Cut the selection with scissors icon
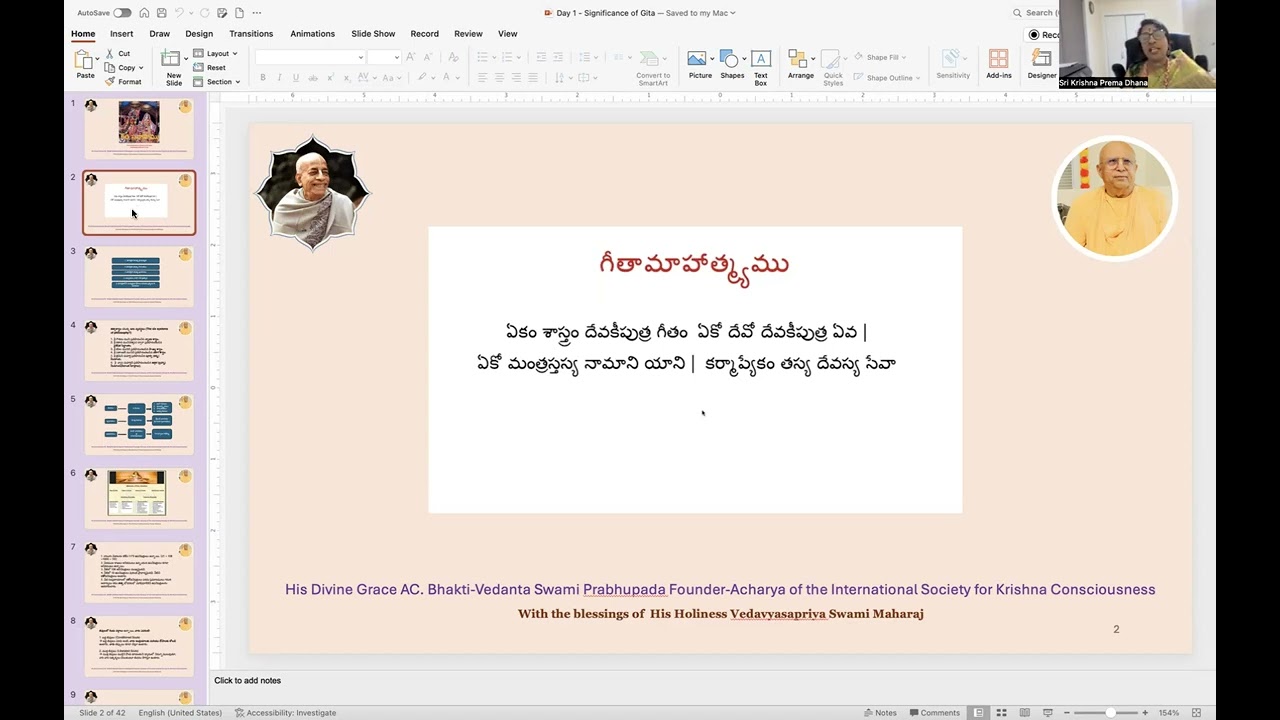Image resolution: width=1280 pixels, height=720 pixels. (117, 53)
